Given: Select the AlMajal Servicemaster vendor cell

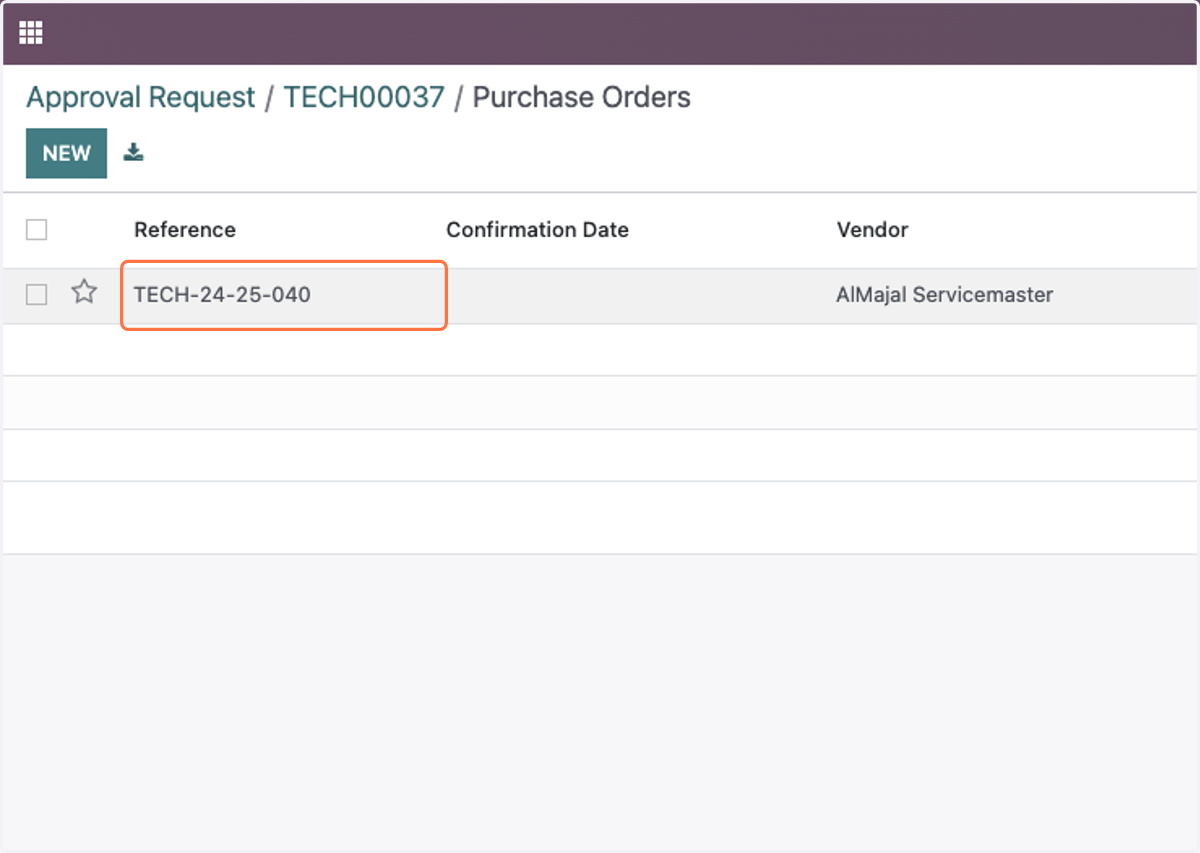Looking at the screenshot, I should point(944,295).
